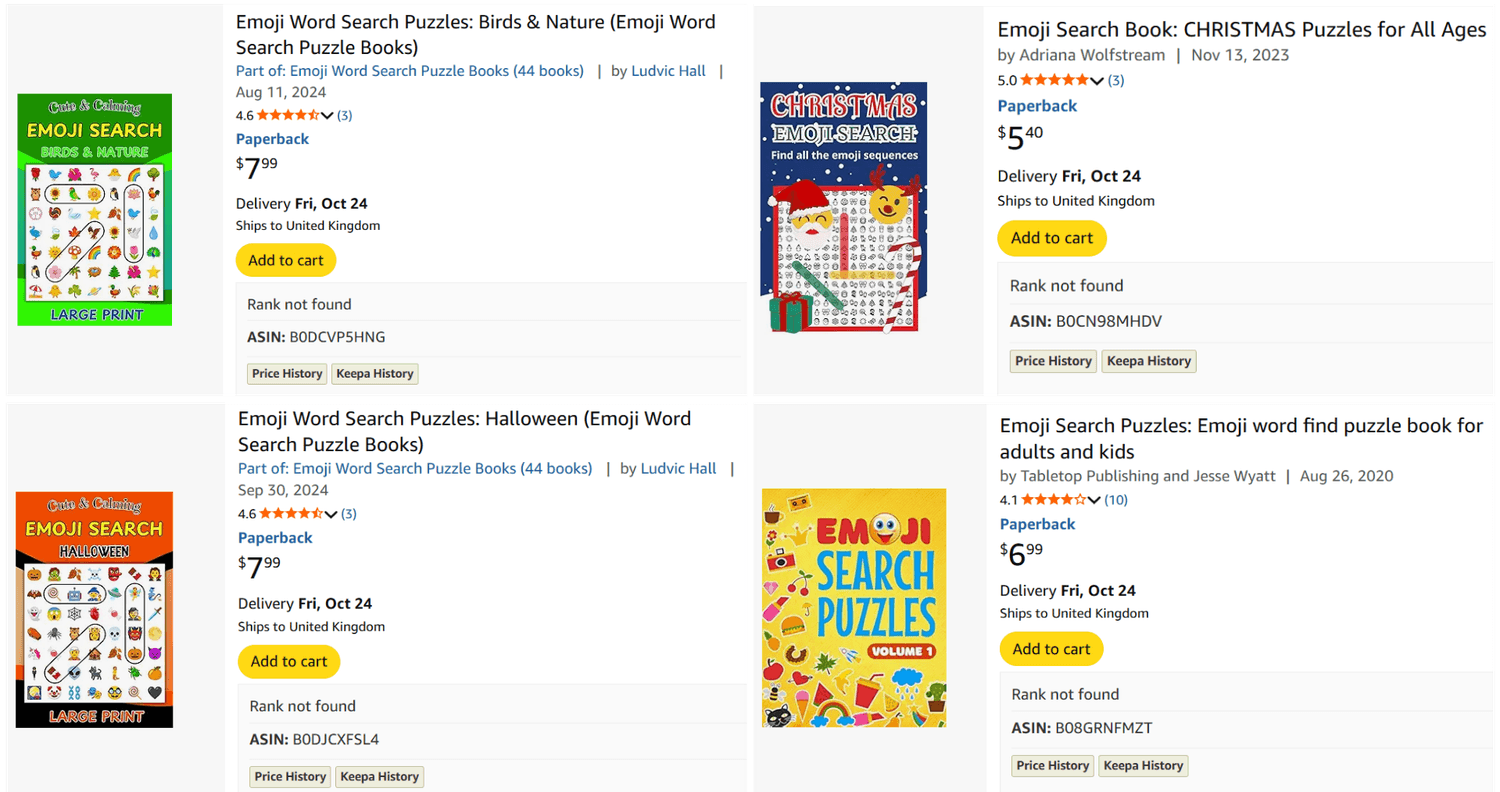This screenshot has width=1500, height=792.
Task: Click the Halloween Emoji Search cover image
Action: [95, 609]
